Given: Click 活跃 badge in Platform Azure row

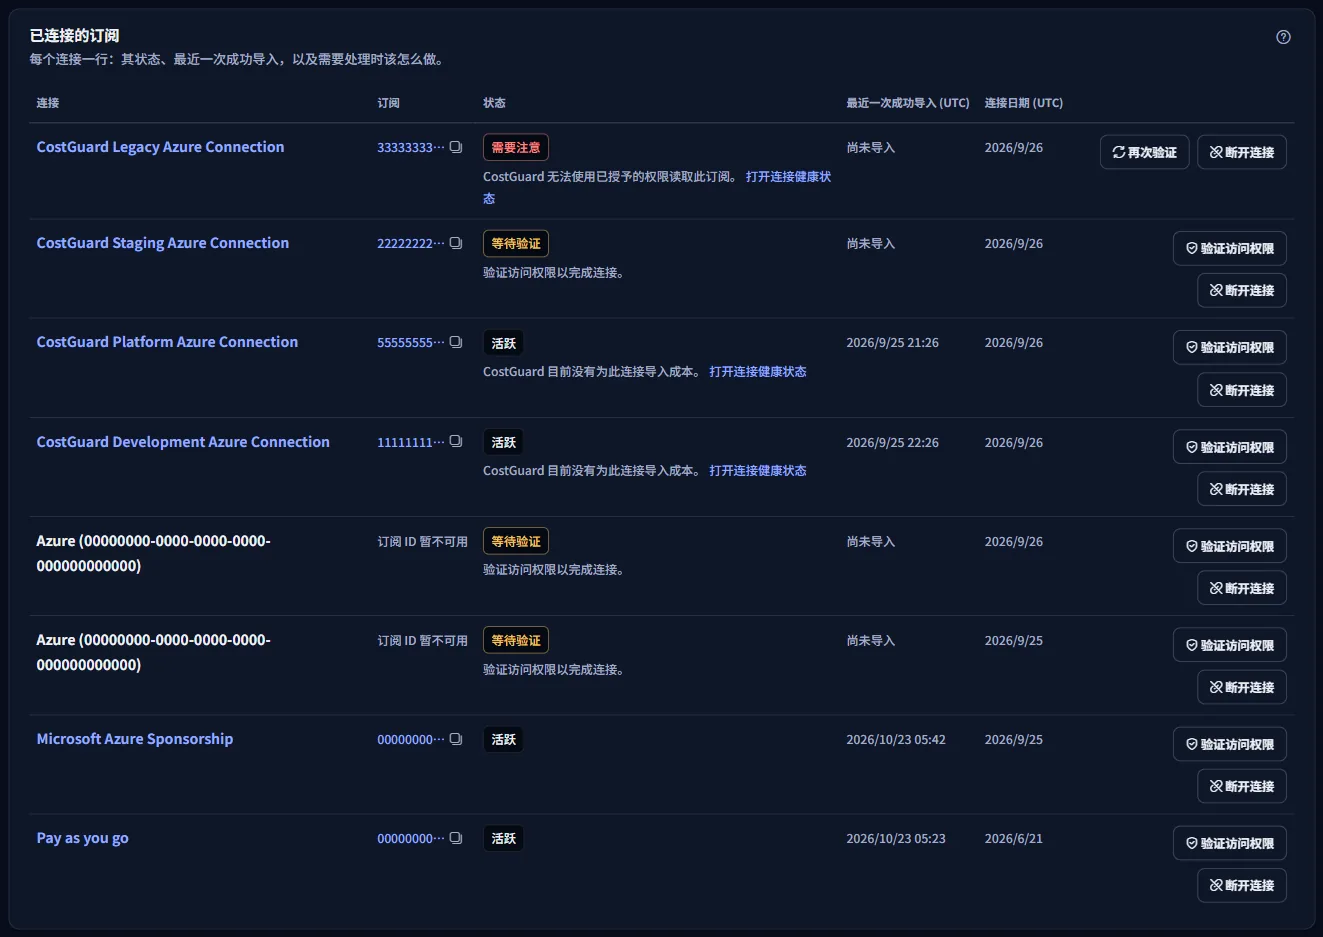Looking at the screenshot, I should [503, 343].
